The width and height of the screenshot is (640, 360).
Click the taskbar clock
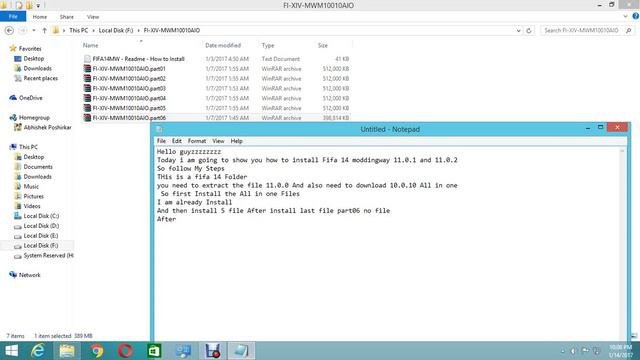[x=620, y=351]
